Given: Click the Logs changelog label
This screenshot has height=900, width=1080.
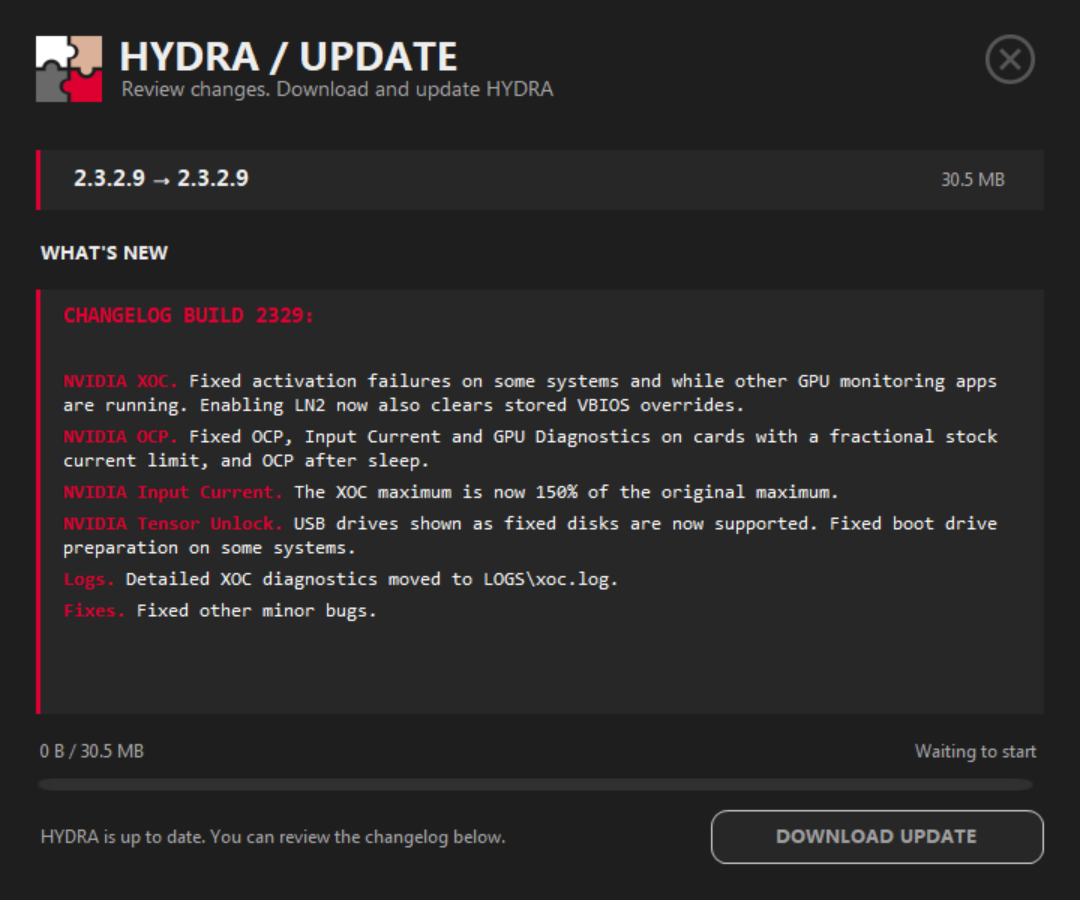Looking at the screenshot, I should point(89,579).
